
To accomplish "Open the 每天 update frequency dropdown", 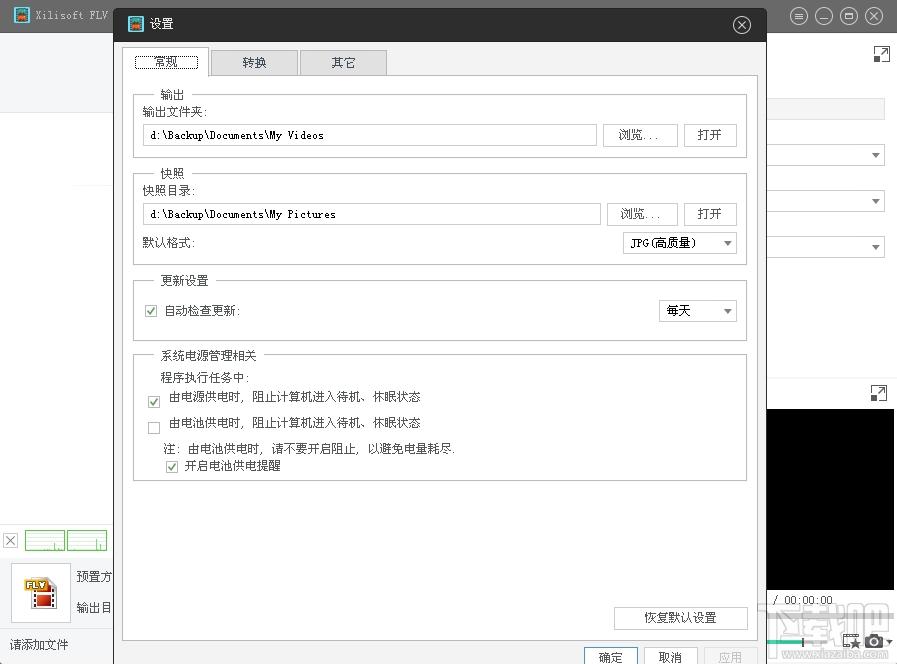I will pyautogui.click(x=697, y=311).
